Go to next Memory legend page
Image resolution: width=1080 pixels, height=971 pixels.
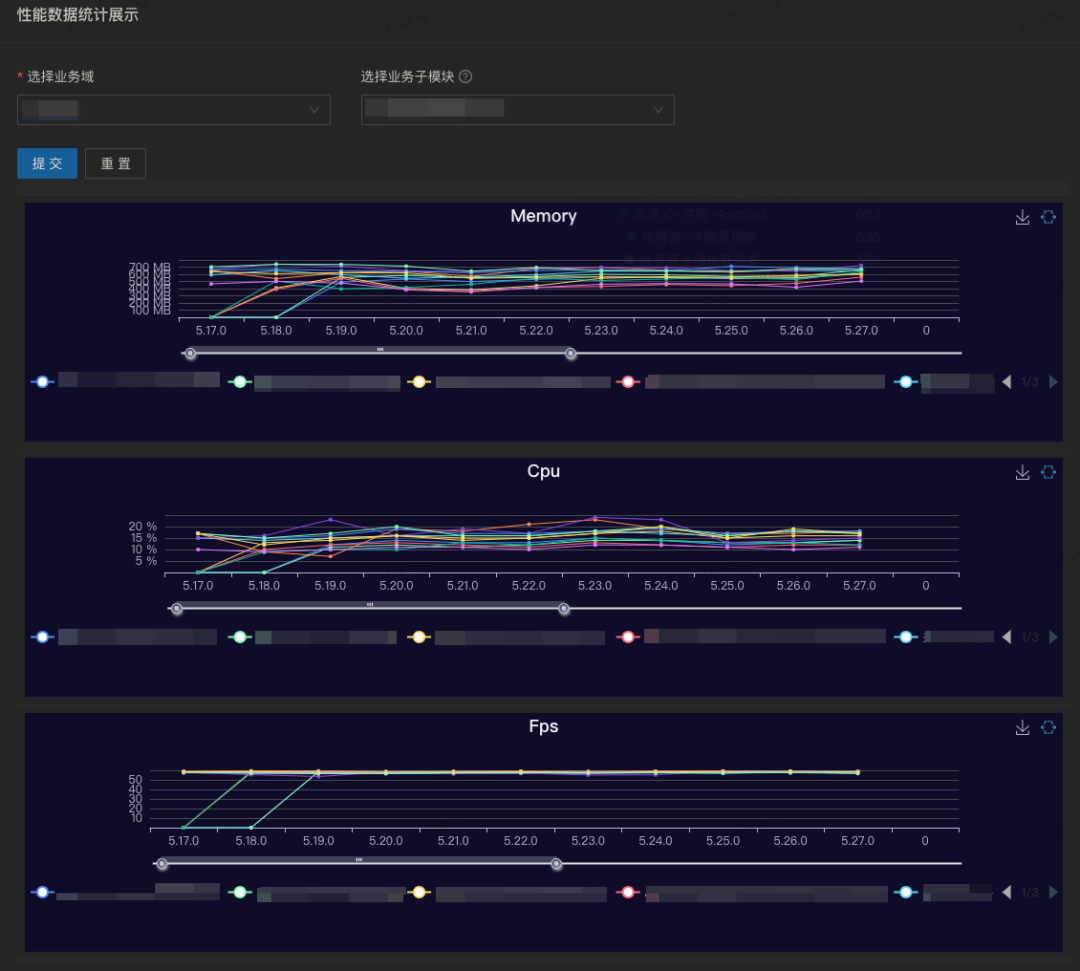pos(1053,382)
